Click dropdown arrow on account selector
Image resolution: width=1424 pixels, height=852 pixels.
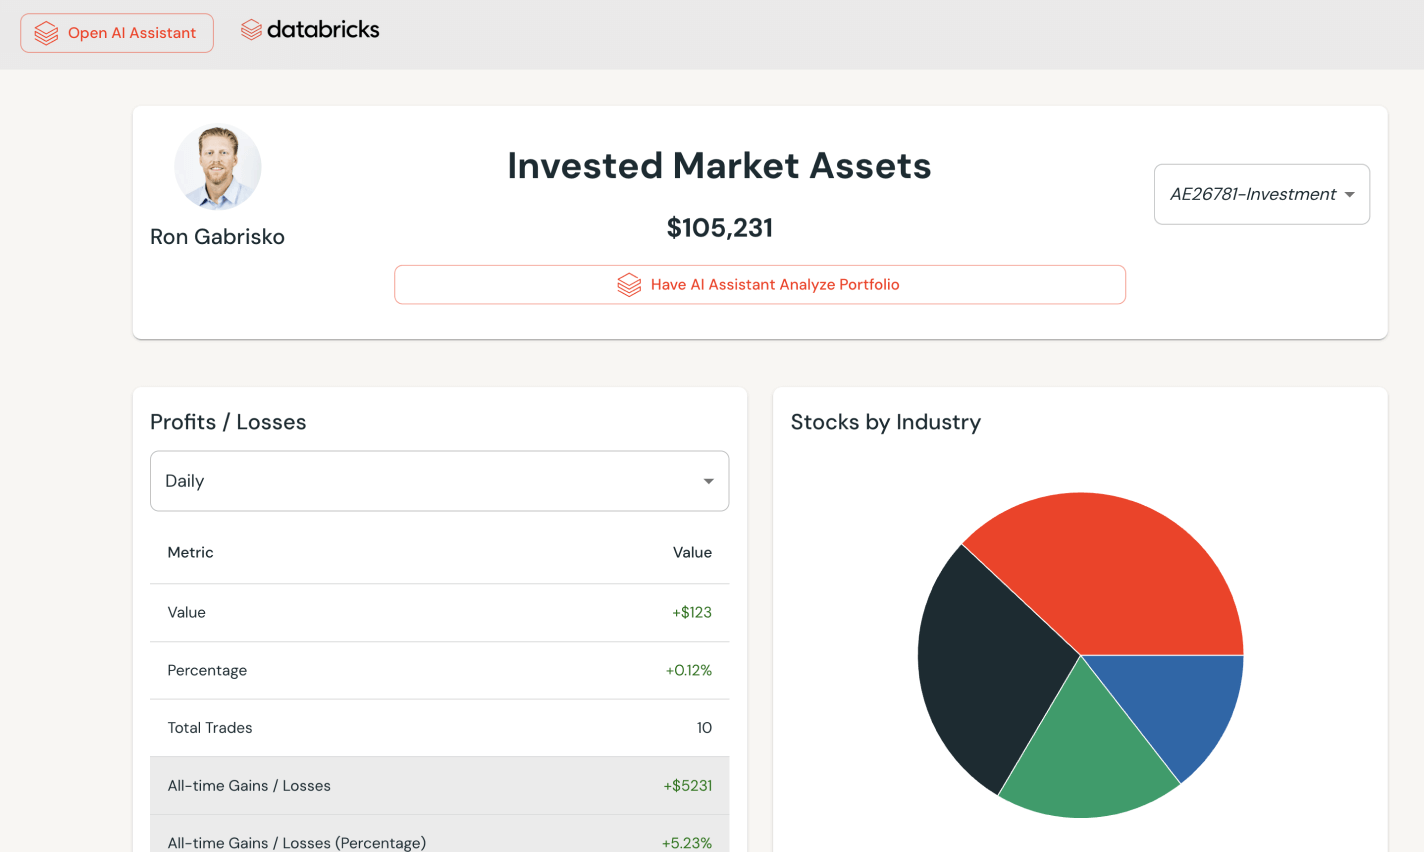click(x=1349, y=195)
